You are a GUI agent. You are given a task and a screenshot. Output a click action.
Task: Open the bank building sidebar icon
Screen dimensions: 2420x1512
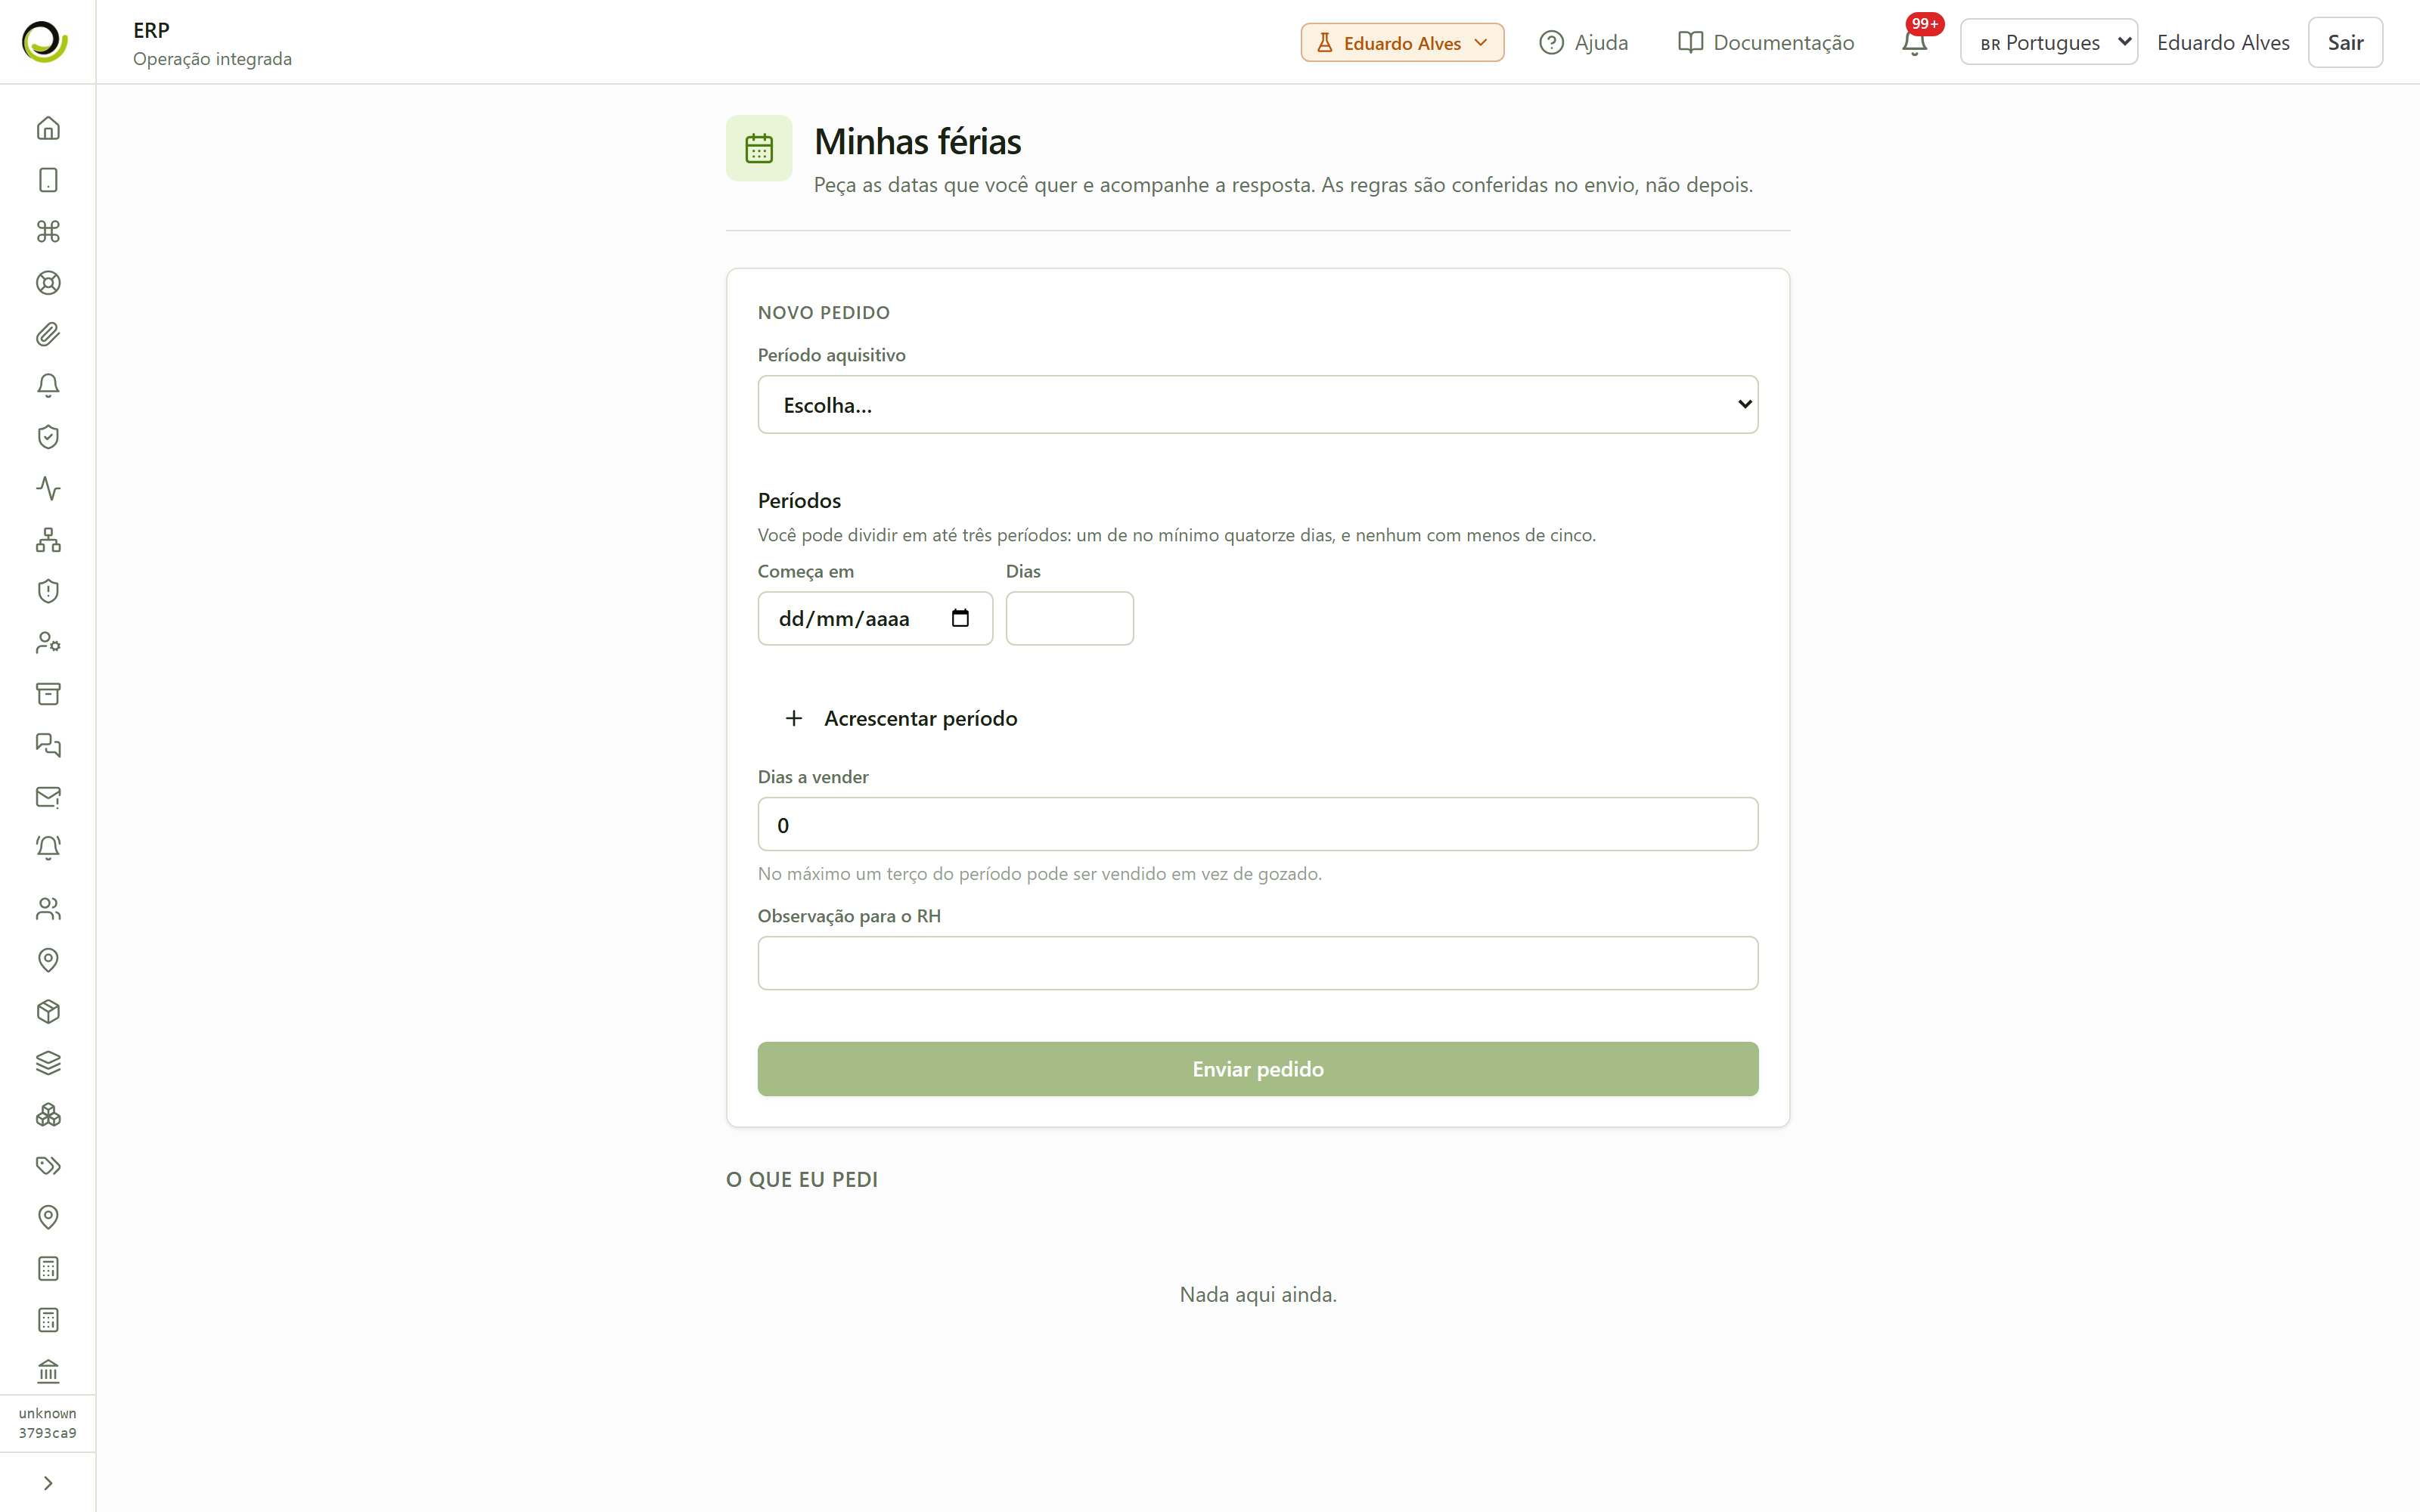tap(48, 1371)
